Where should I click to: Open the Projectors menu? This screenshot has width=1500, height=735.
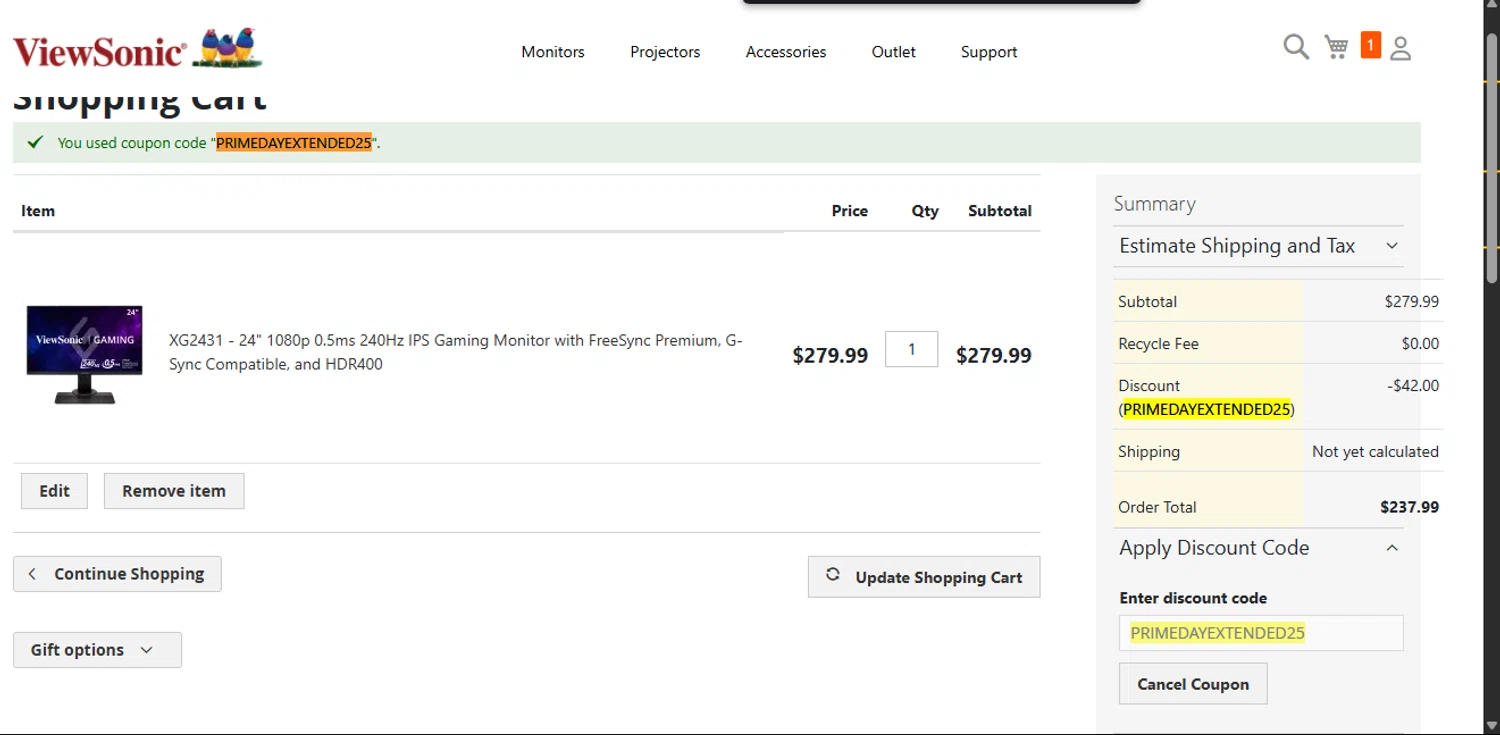click(x=665, y=52)
